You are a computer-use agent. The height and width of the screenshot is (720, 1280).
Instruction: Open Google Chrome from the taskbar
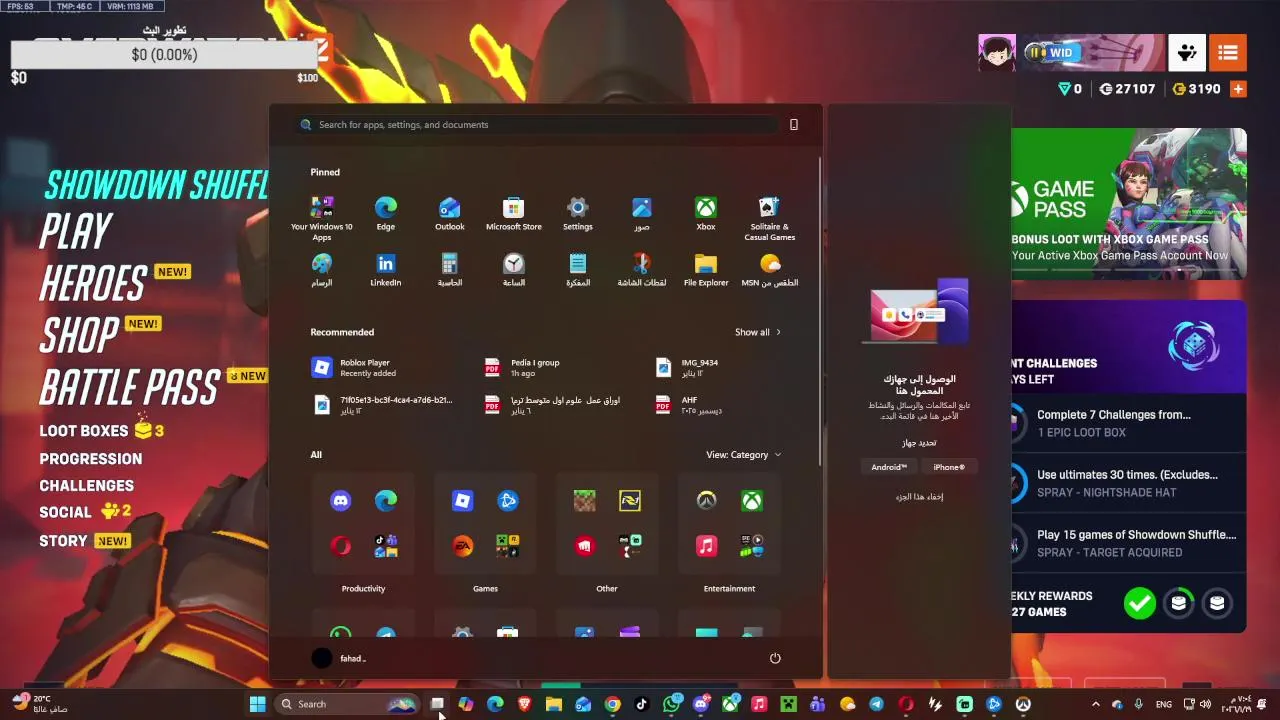[612, 704]
